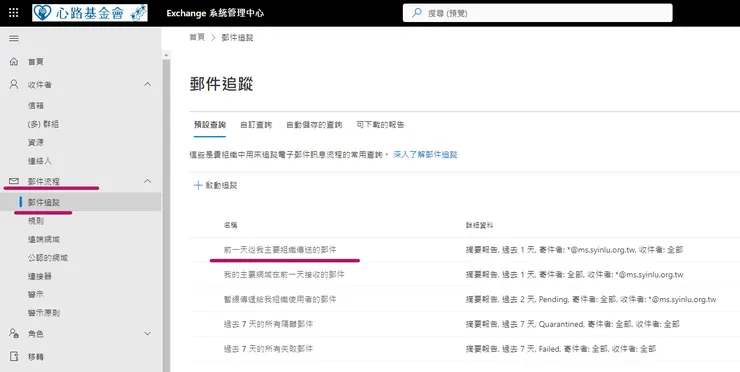The height and width of the screenshot is (372, 740).
Task: Click the 搜尋 (預覽) search box
Action: [x=538, y=13]
